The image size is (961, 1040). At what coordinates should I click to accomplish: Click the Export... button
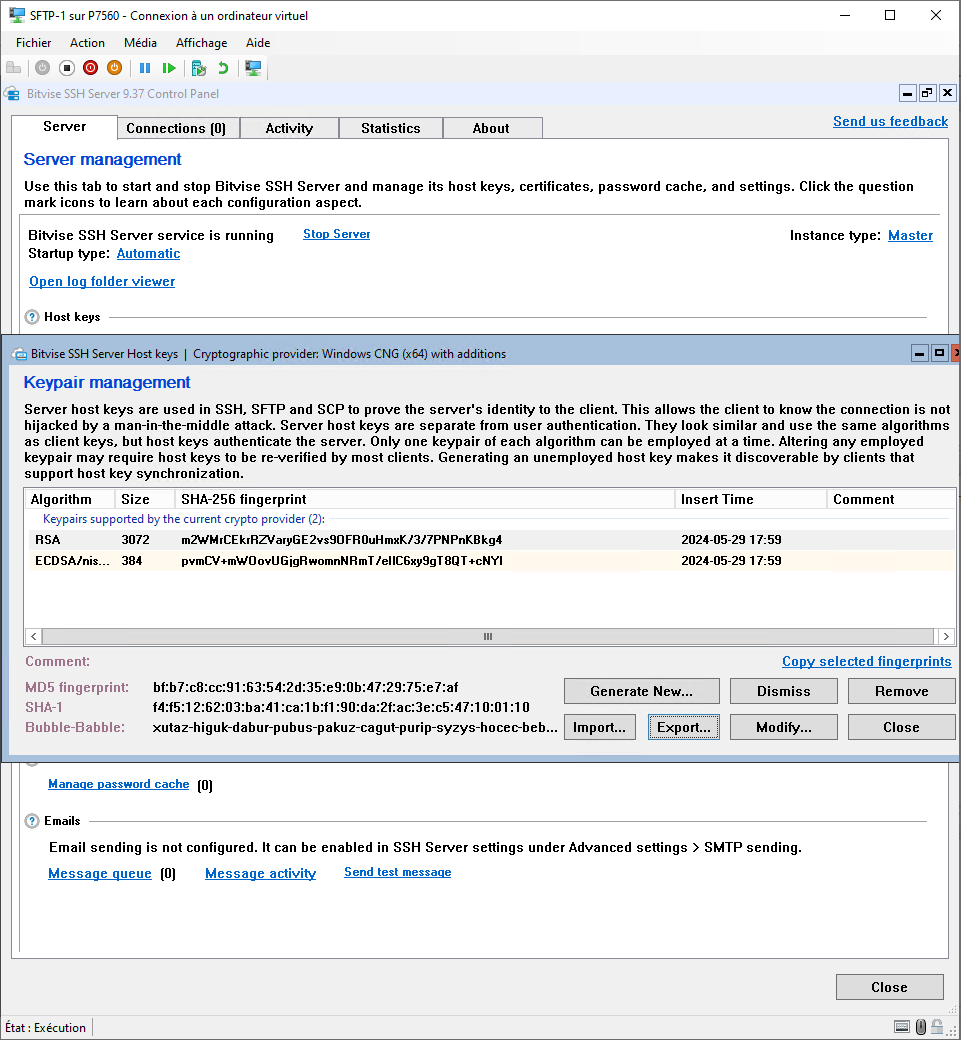683,727
